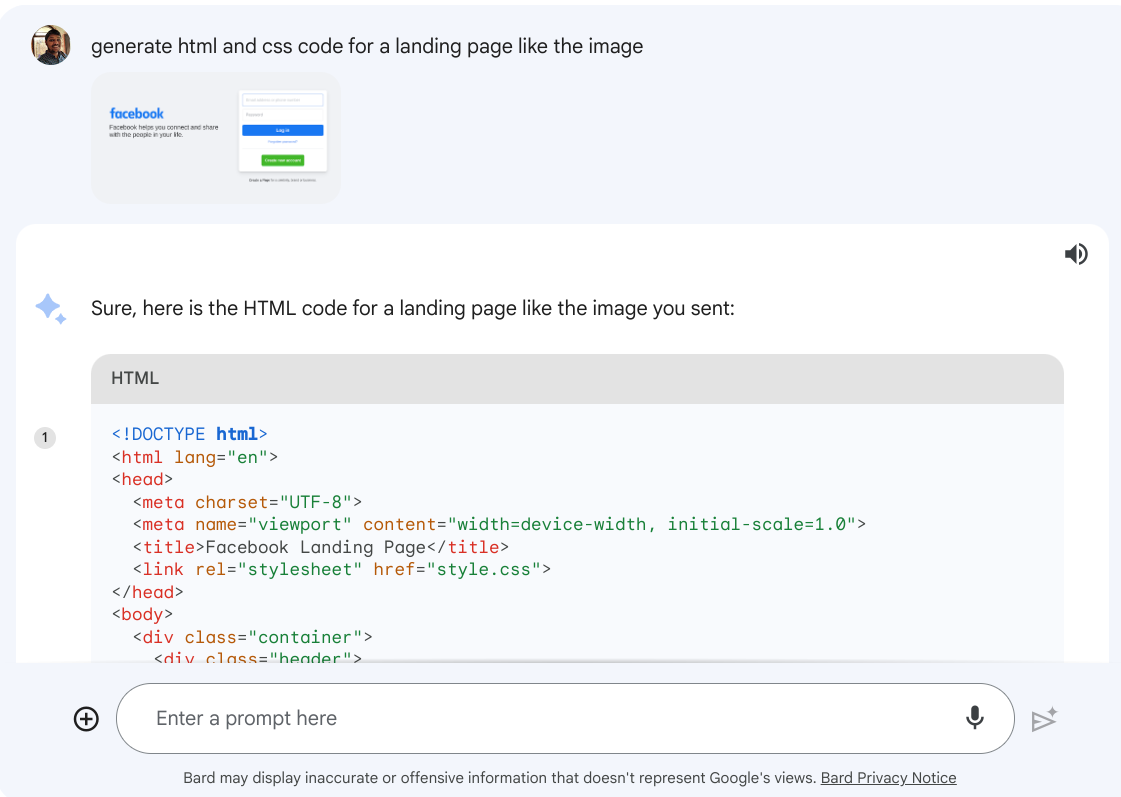Click the send prompt arrow icon
Viewport: 1121px width, 797px height.
click(1044, 719)
